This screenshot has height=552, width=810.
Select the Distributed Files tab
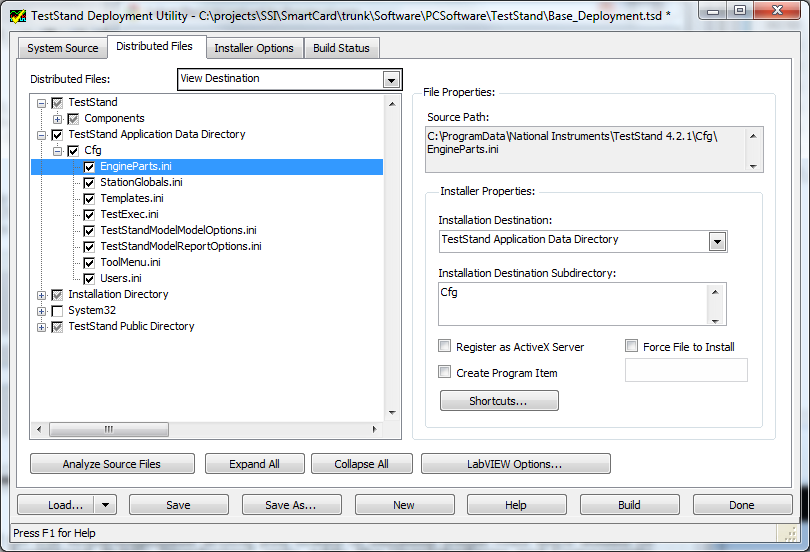point(154,46)
